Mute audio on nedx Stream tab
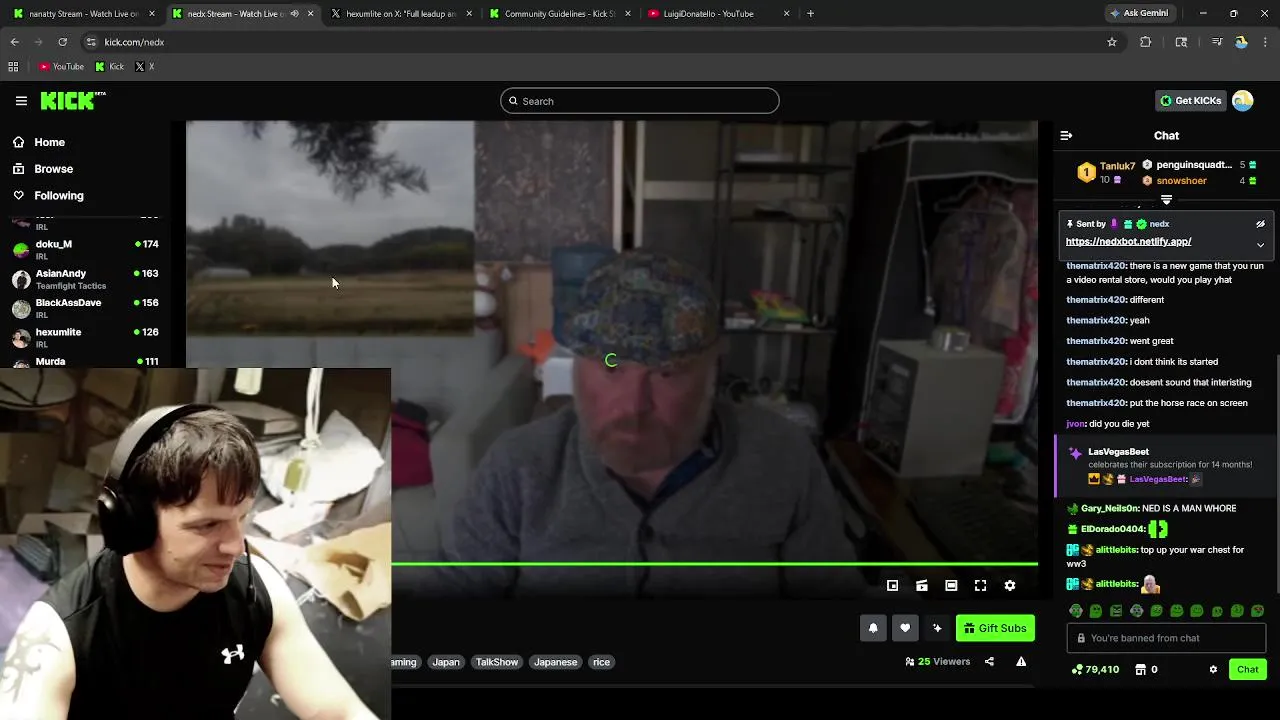 coord(294,14)
